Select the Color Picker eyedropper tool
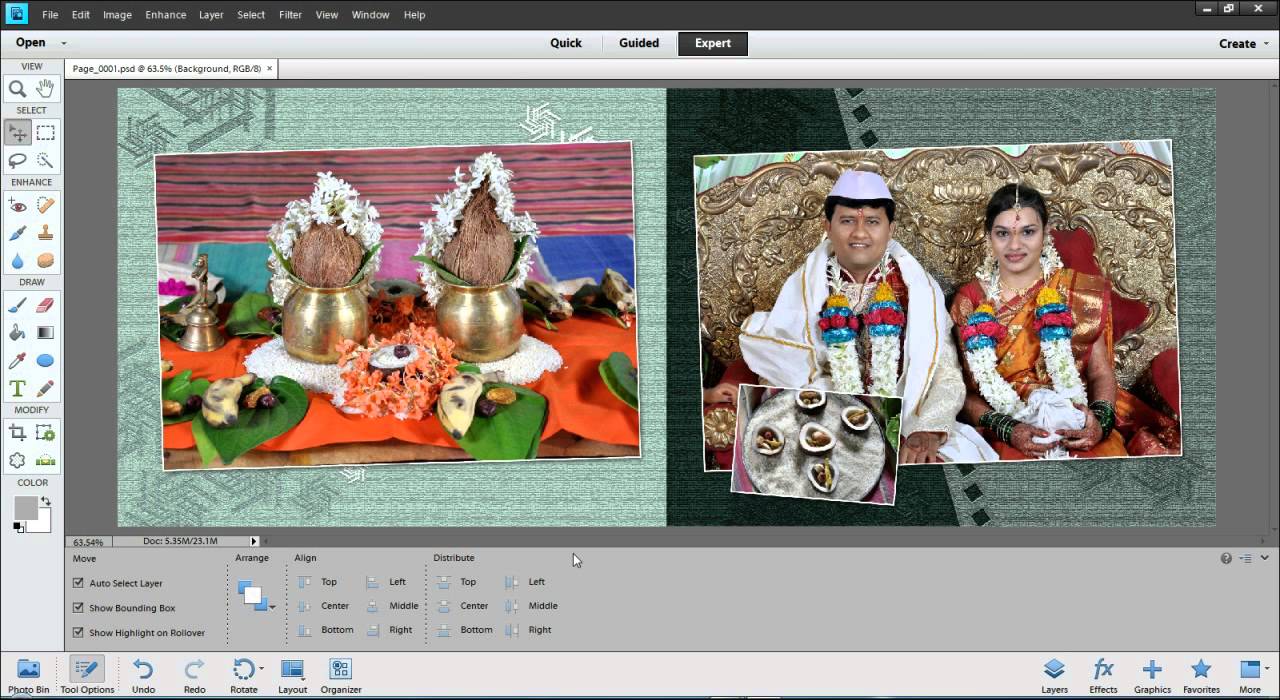Image resolution: width=1280 pixels, height=700 pixels. (x=18, y=361)
